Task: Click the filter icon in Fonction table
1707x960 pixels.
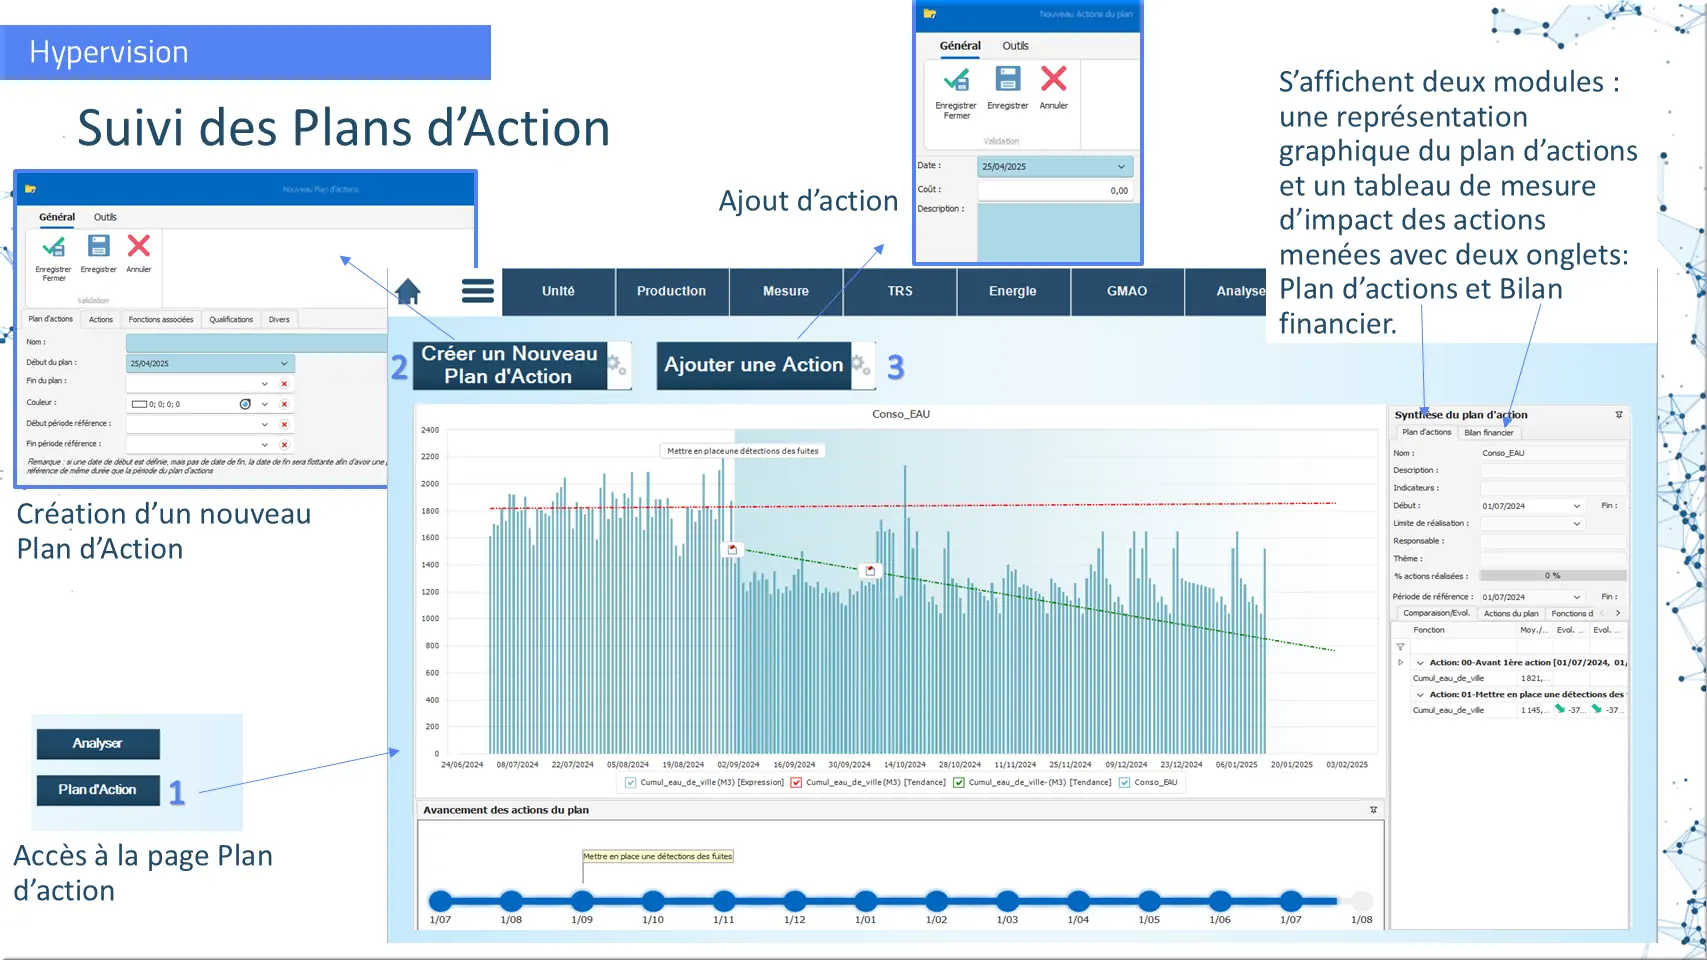Action: (1400, 647)
